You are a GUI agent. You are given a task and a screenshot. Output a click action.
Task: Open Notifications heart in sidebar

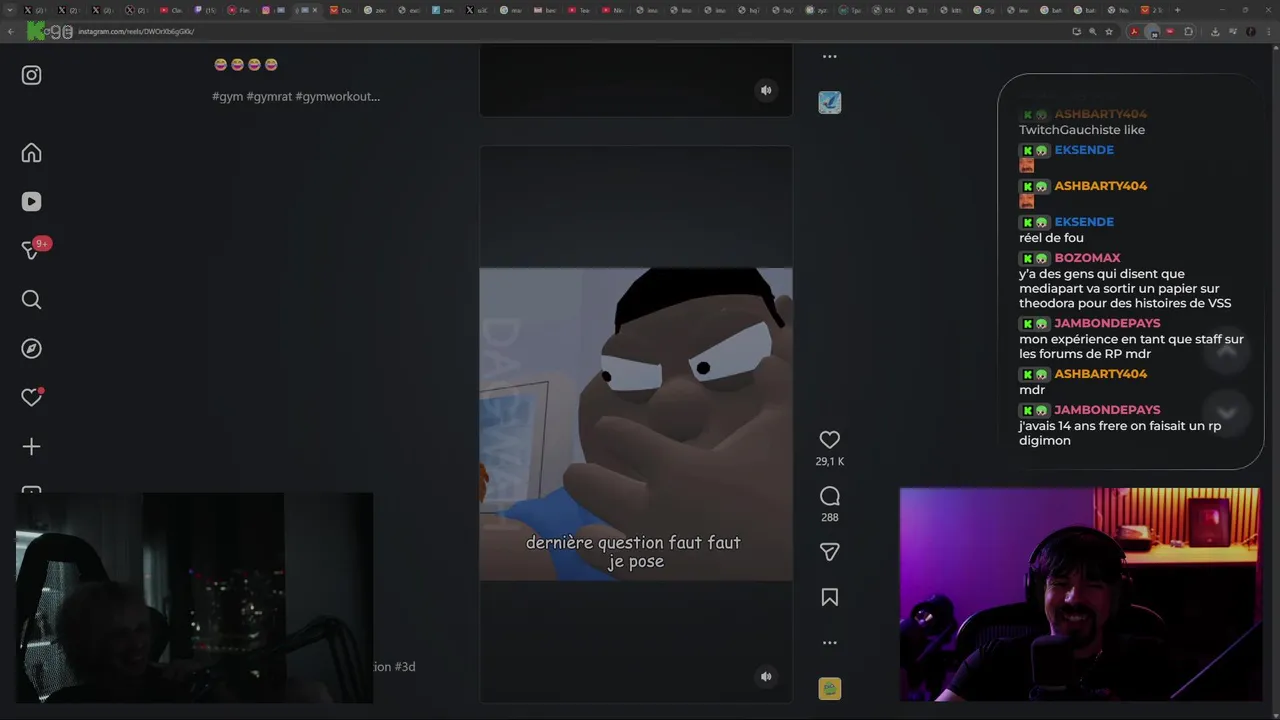[31, 398]
